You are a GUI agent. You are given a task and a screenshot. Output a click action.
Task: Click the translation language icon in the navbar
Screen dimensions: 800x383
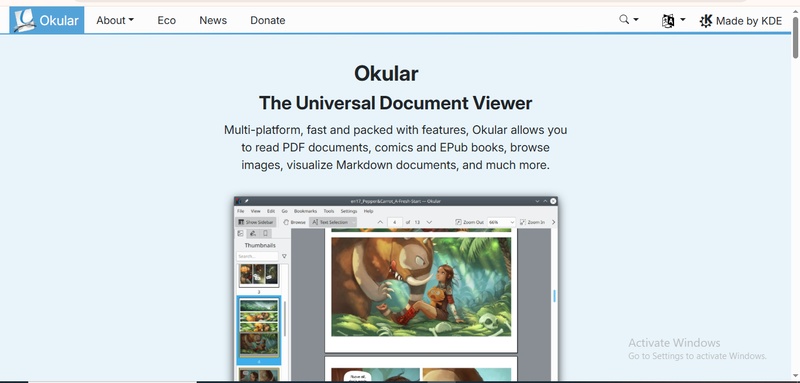tap(668, 20)
